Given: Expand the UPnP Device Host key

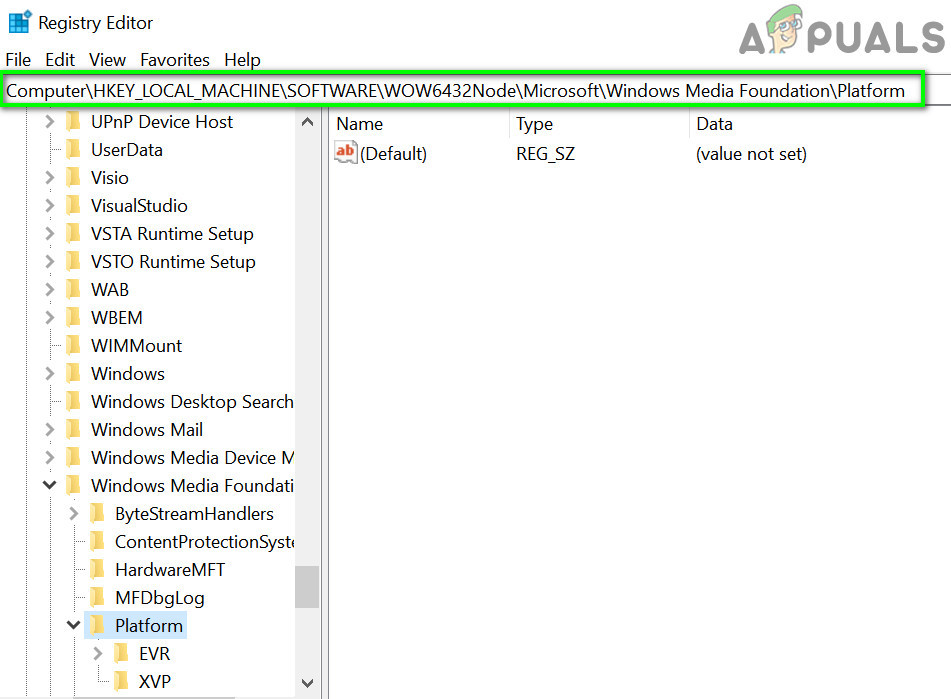Looking at the screenshot, I should click(x=50, y=122).
